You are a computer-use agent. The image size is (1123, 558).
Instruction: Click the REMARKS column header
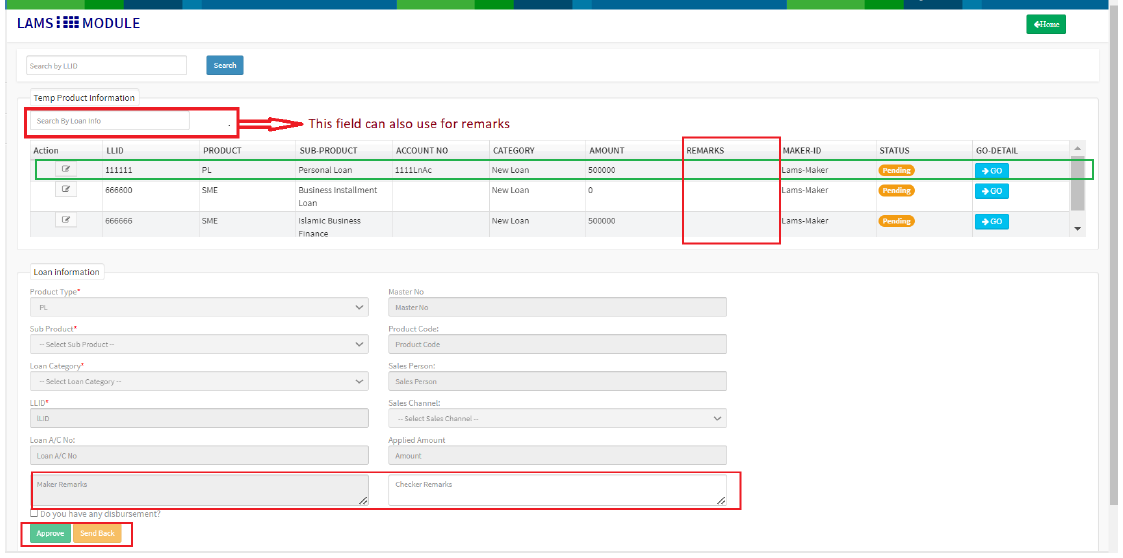tap(705, 151)
